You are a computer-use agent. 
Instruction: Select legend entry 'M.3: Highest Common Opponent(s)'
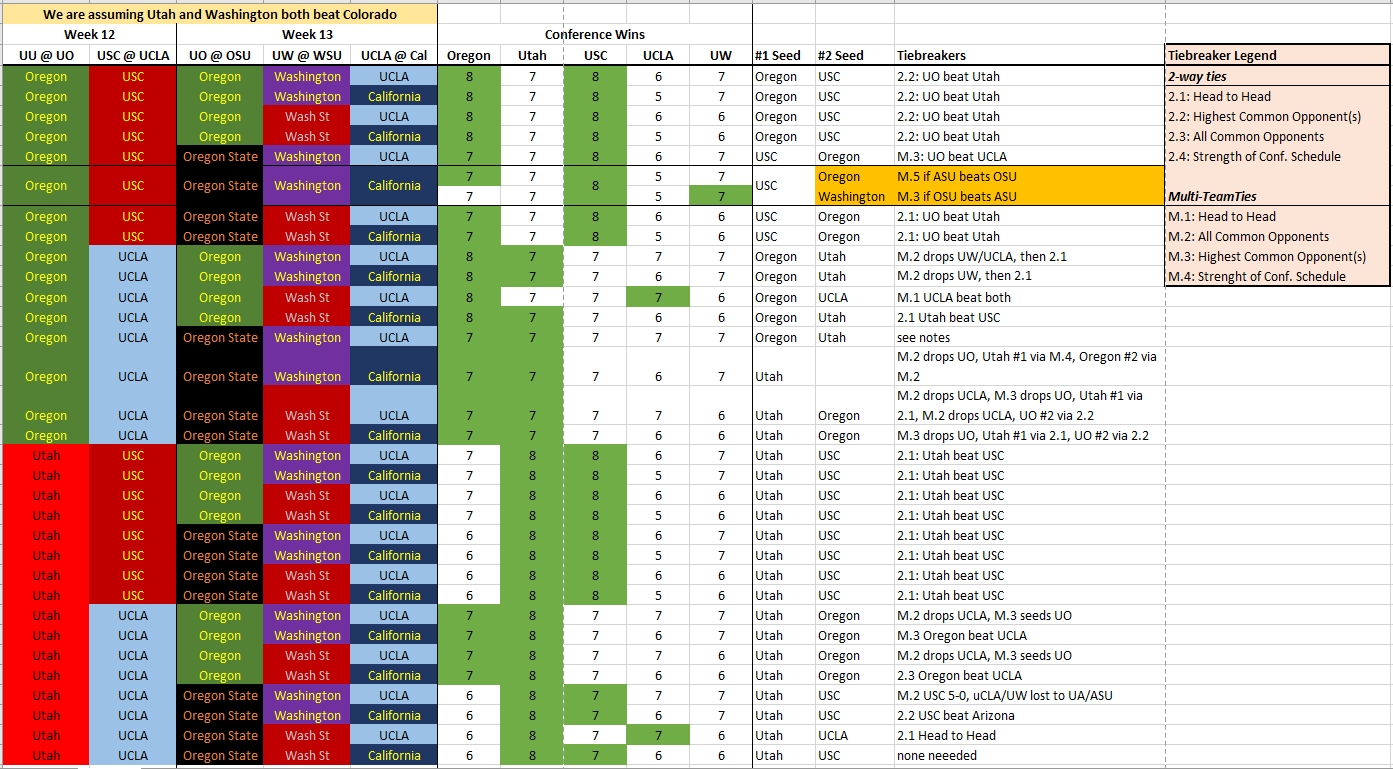(x=1277, y=256)
